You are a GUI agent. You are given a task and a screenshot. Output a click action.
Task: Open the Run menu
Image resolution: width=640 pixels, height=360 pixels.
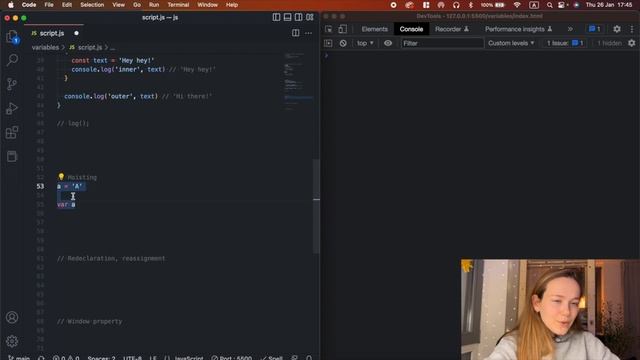(154, 5)
